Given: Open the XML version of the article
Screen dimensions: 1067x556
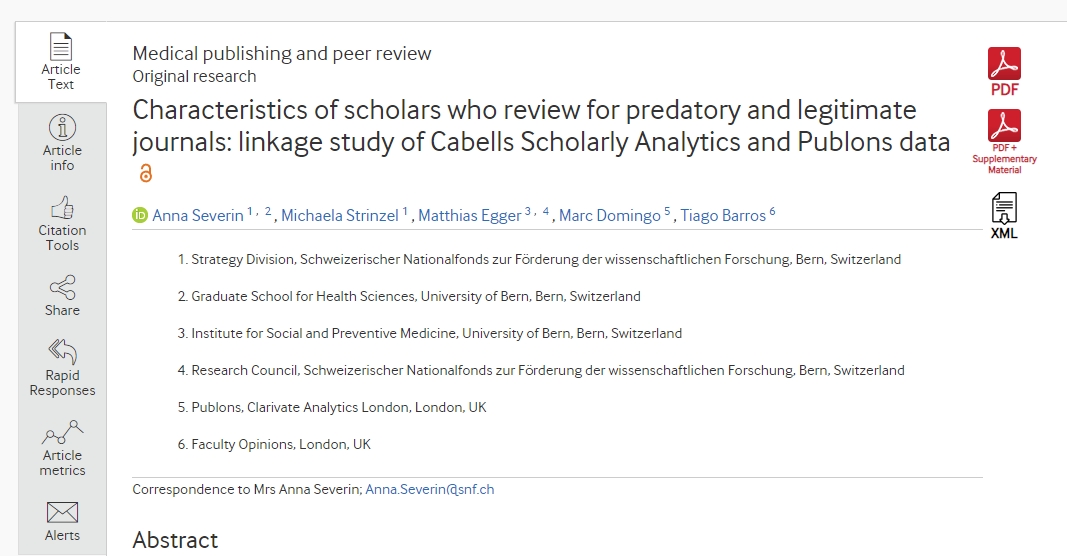Looking at the screenshot, I should point(1004,216).
